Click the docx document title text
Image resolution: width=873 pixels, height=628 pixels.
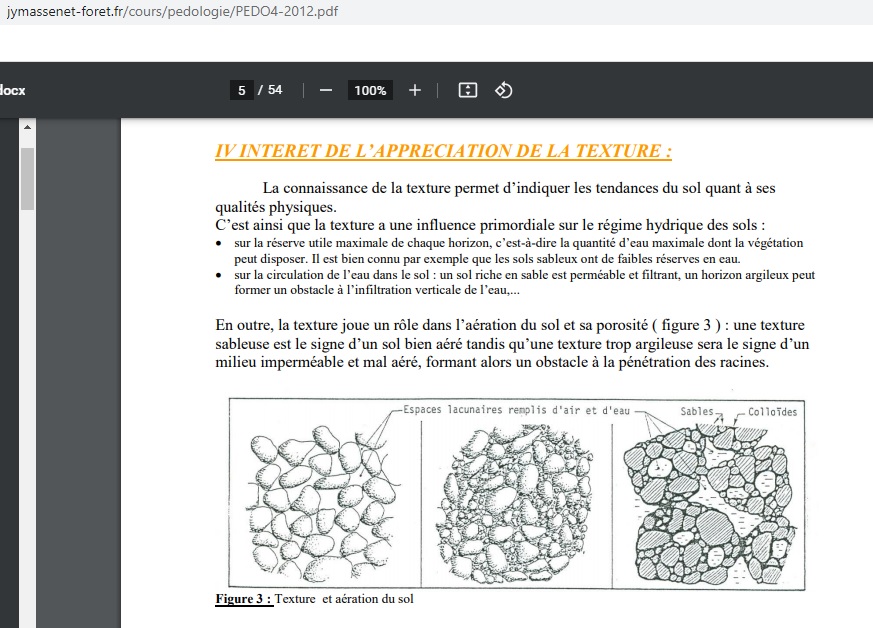pyautogui.click(x=13, y=90)
